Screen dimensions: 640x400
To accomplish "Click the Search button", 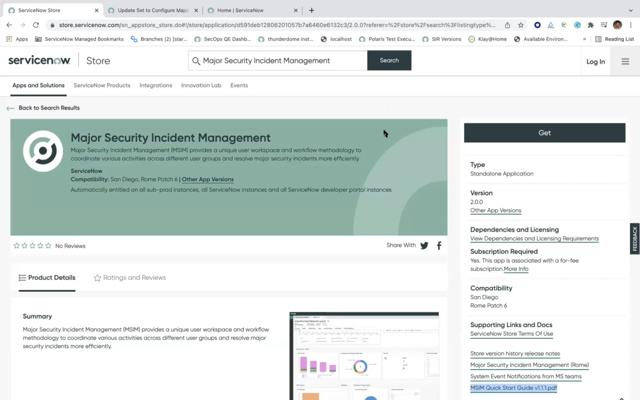I will tap(389, 60).
